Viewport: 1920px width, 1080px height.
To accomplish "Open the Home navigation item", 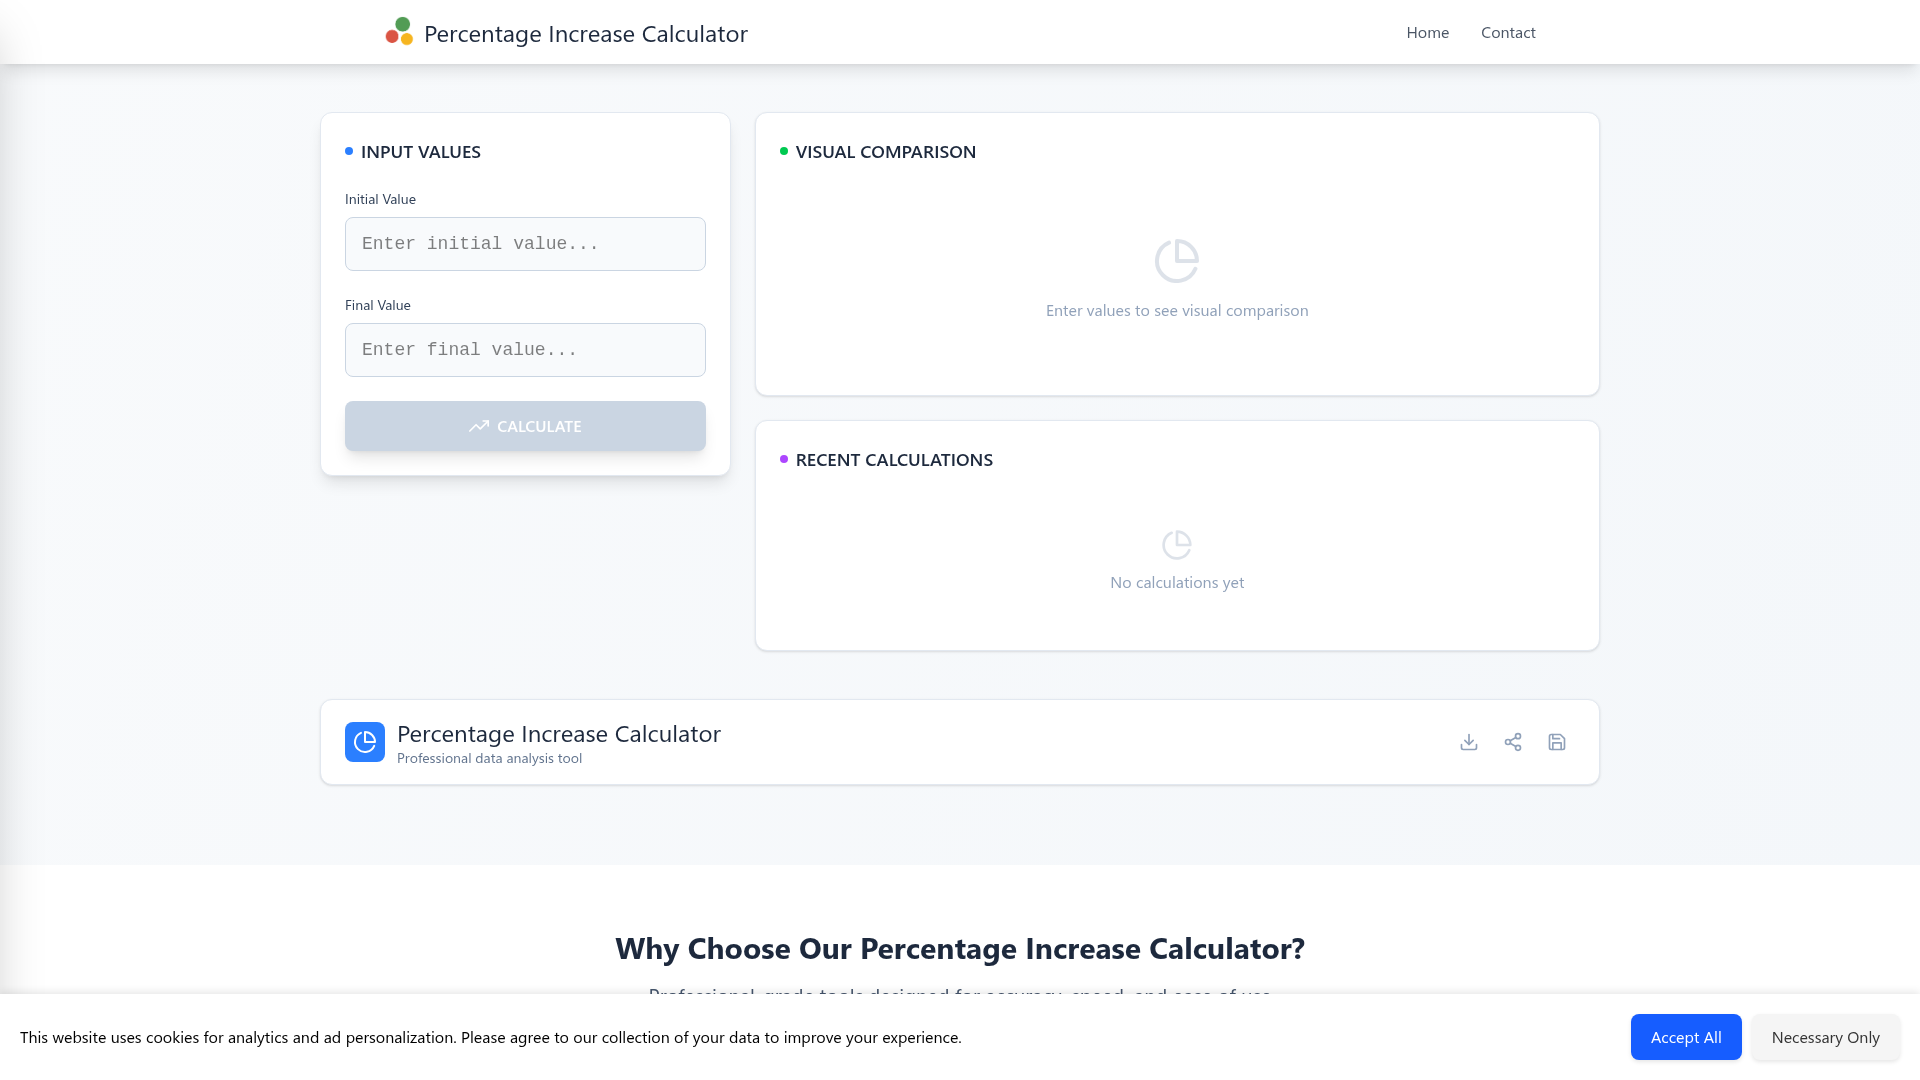I will pyautogui.click(x=1427, y=32).
